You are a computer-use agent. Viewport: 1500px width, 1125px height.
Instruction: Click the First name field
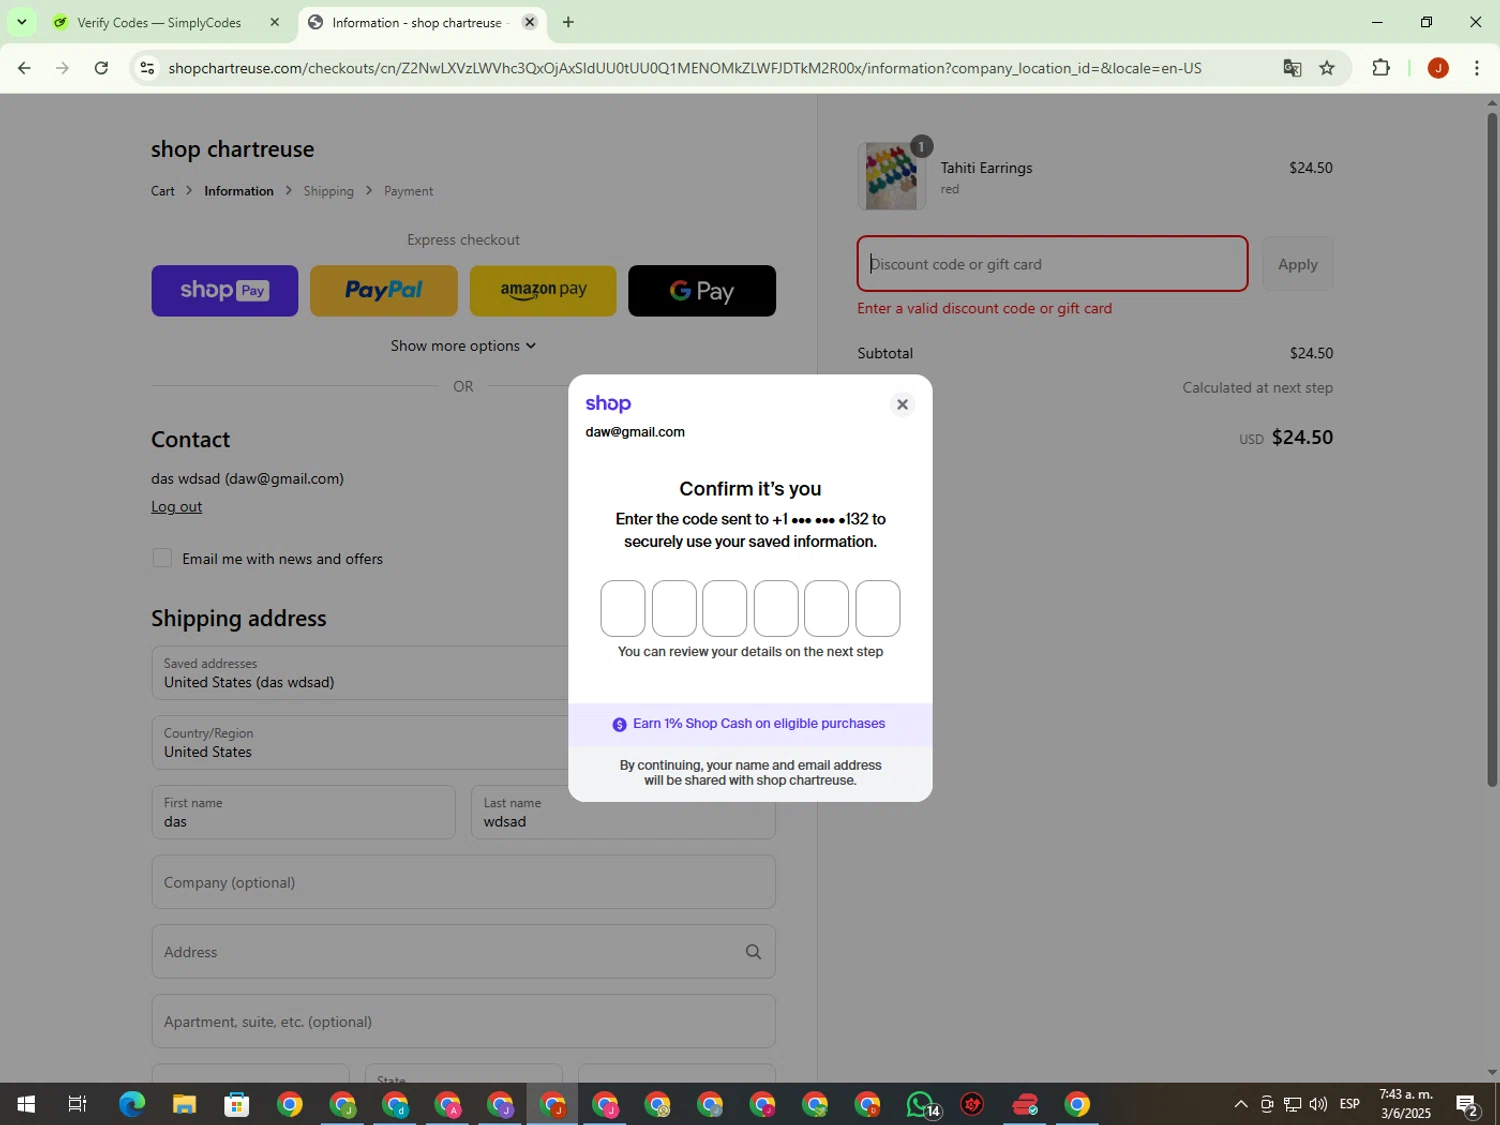click(x=303, y=812)
